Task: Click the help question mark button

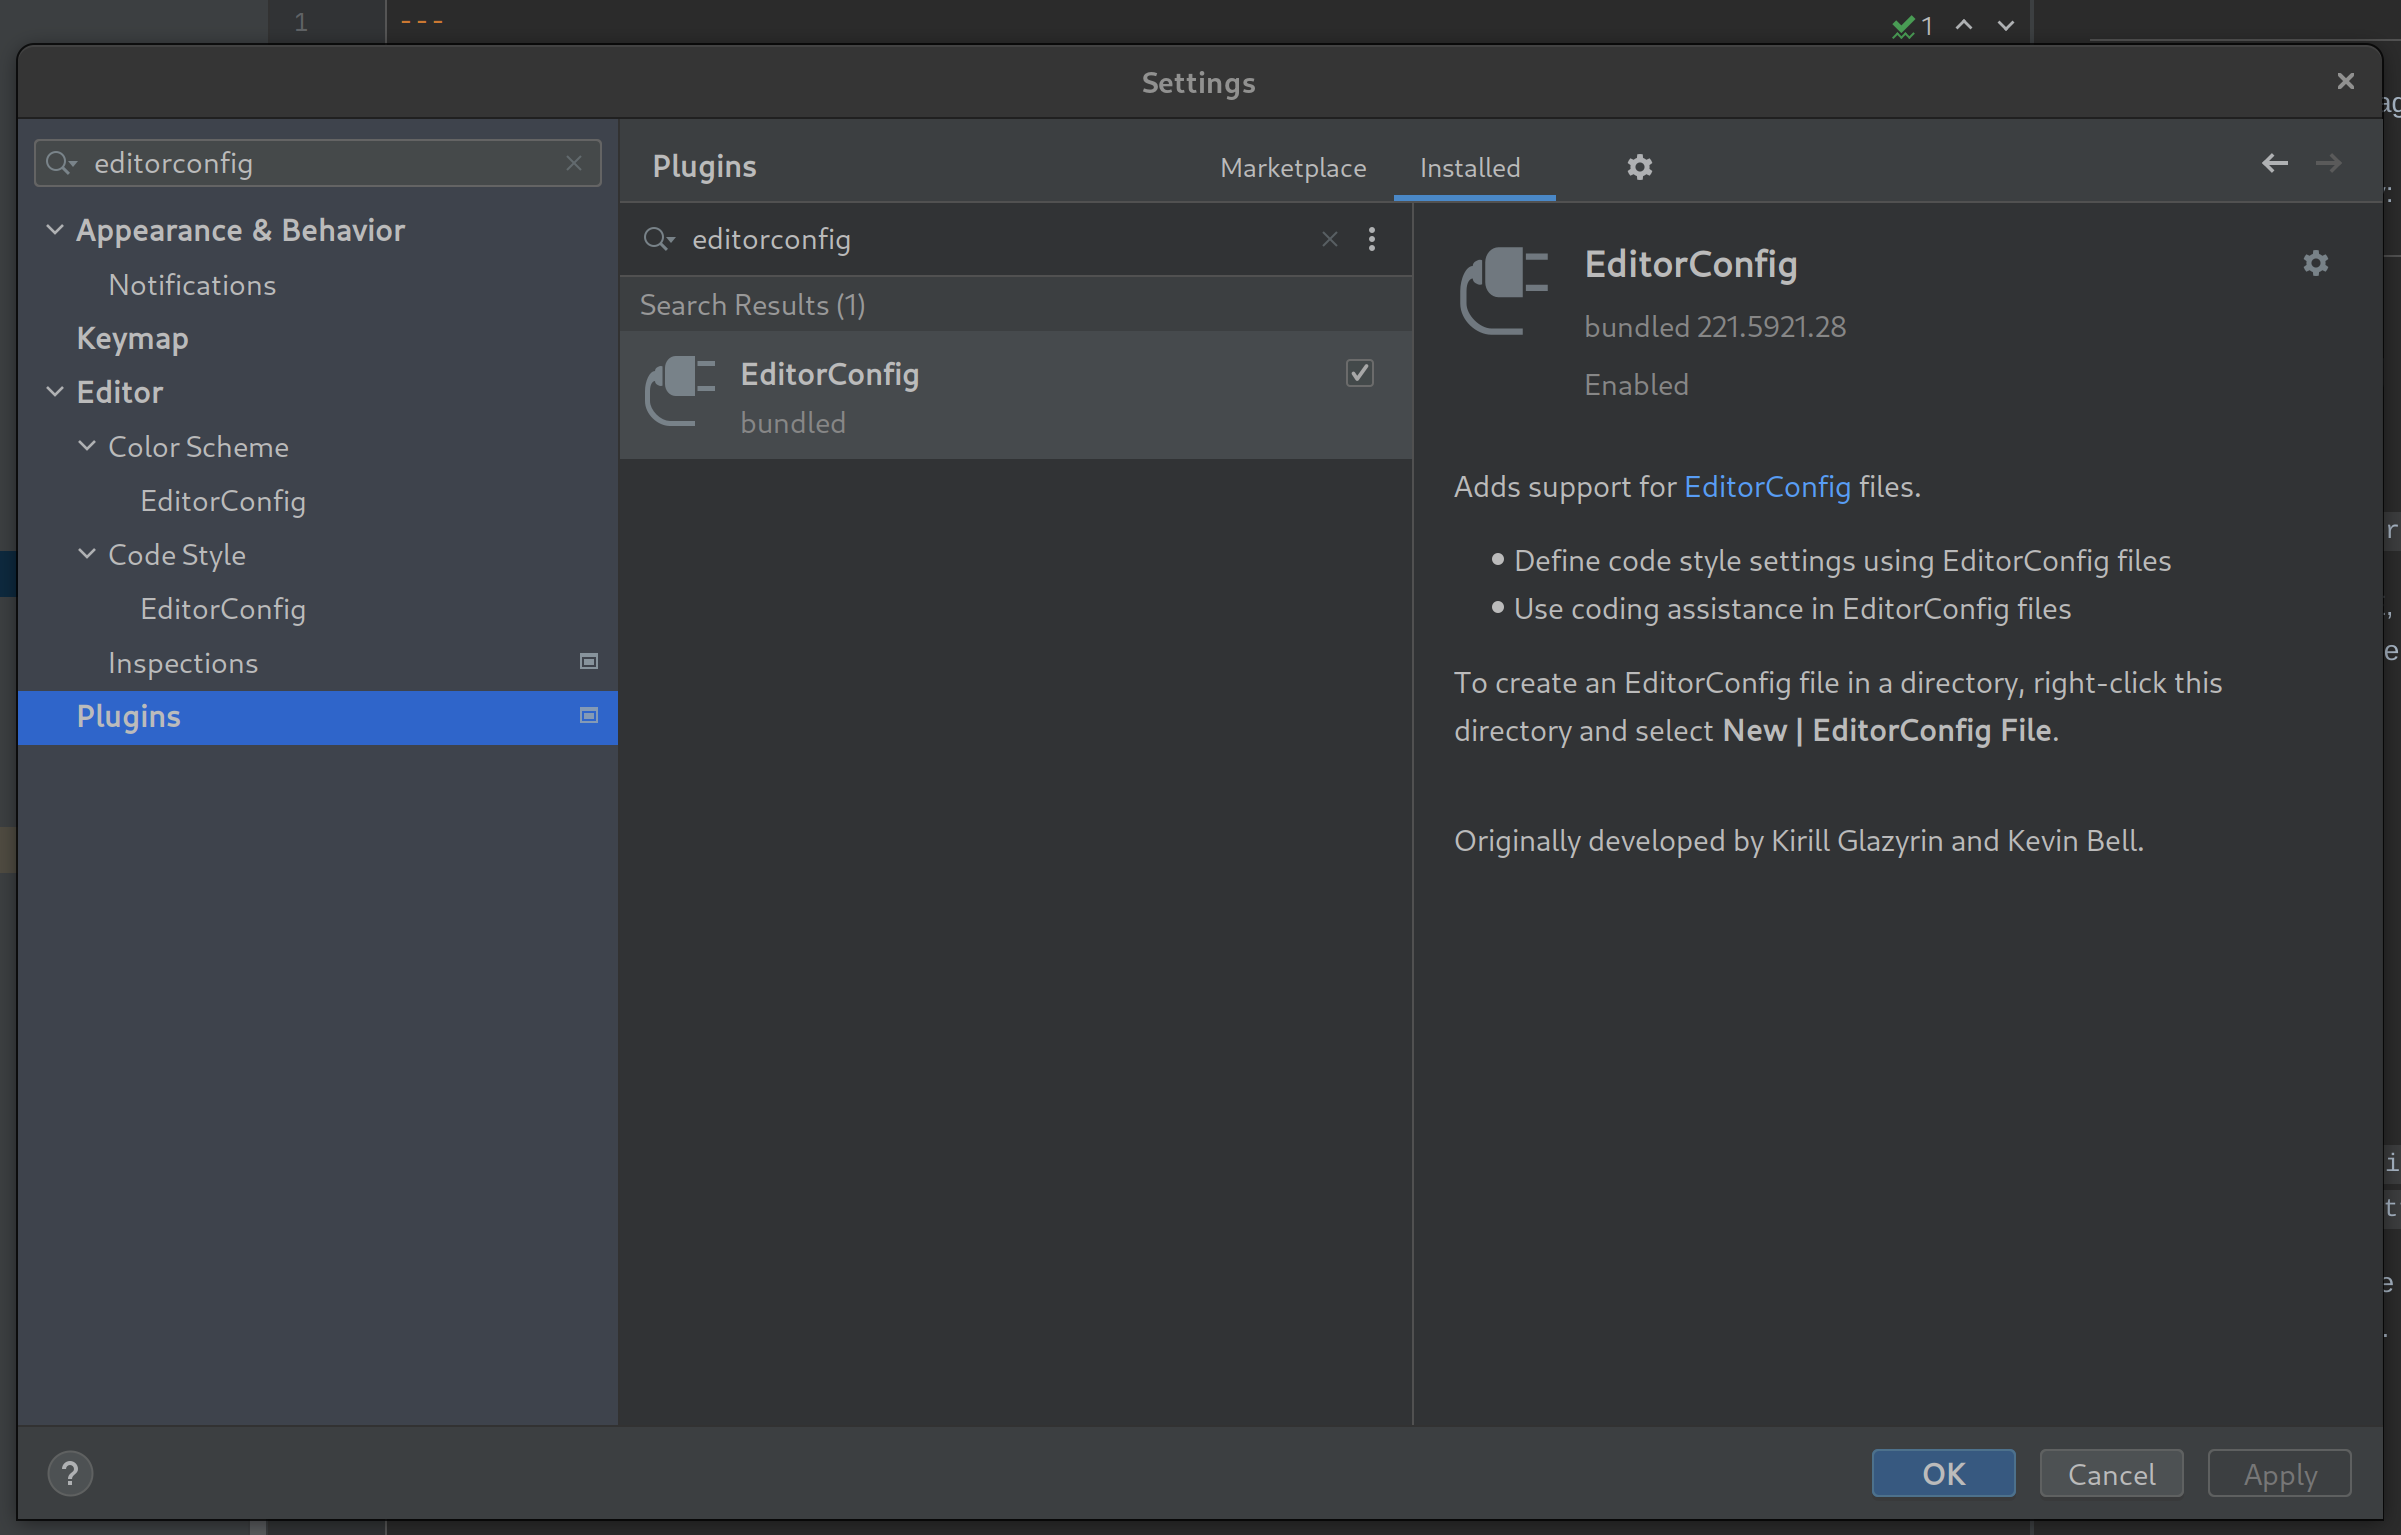Action: (x=70, y=1473)
